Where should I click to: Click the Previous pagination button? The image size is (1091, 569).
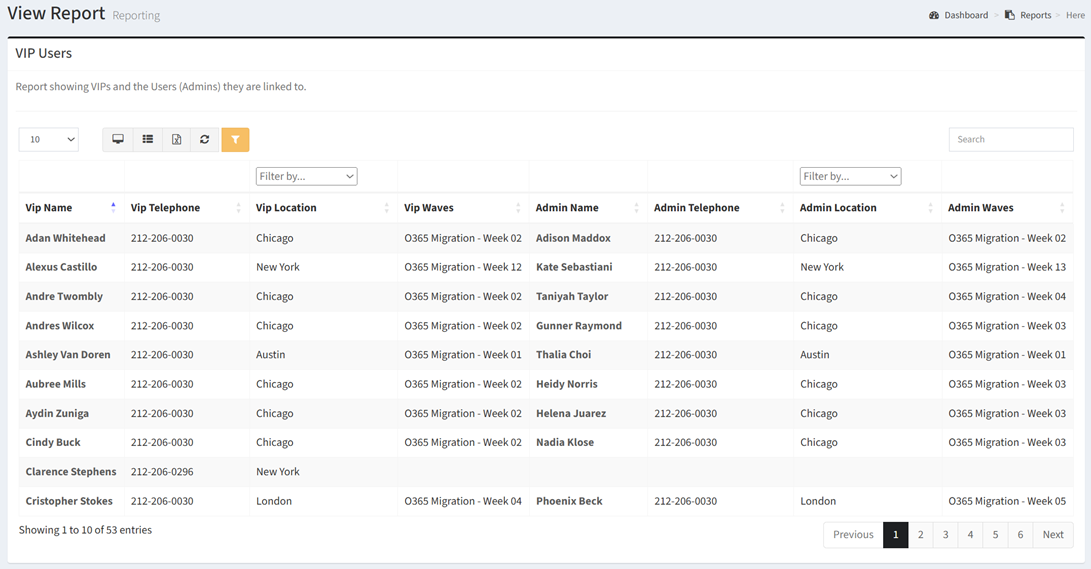pyautogui.click(x=853, y=535)
